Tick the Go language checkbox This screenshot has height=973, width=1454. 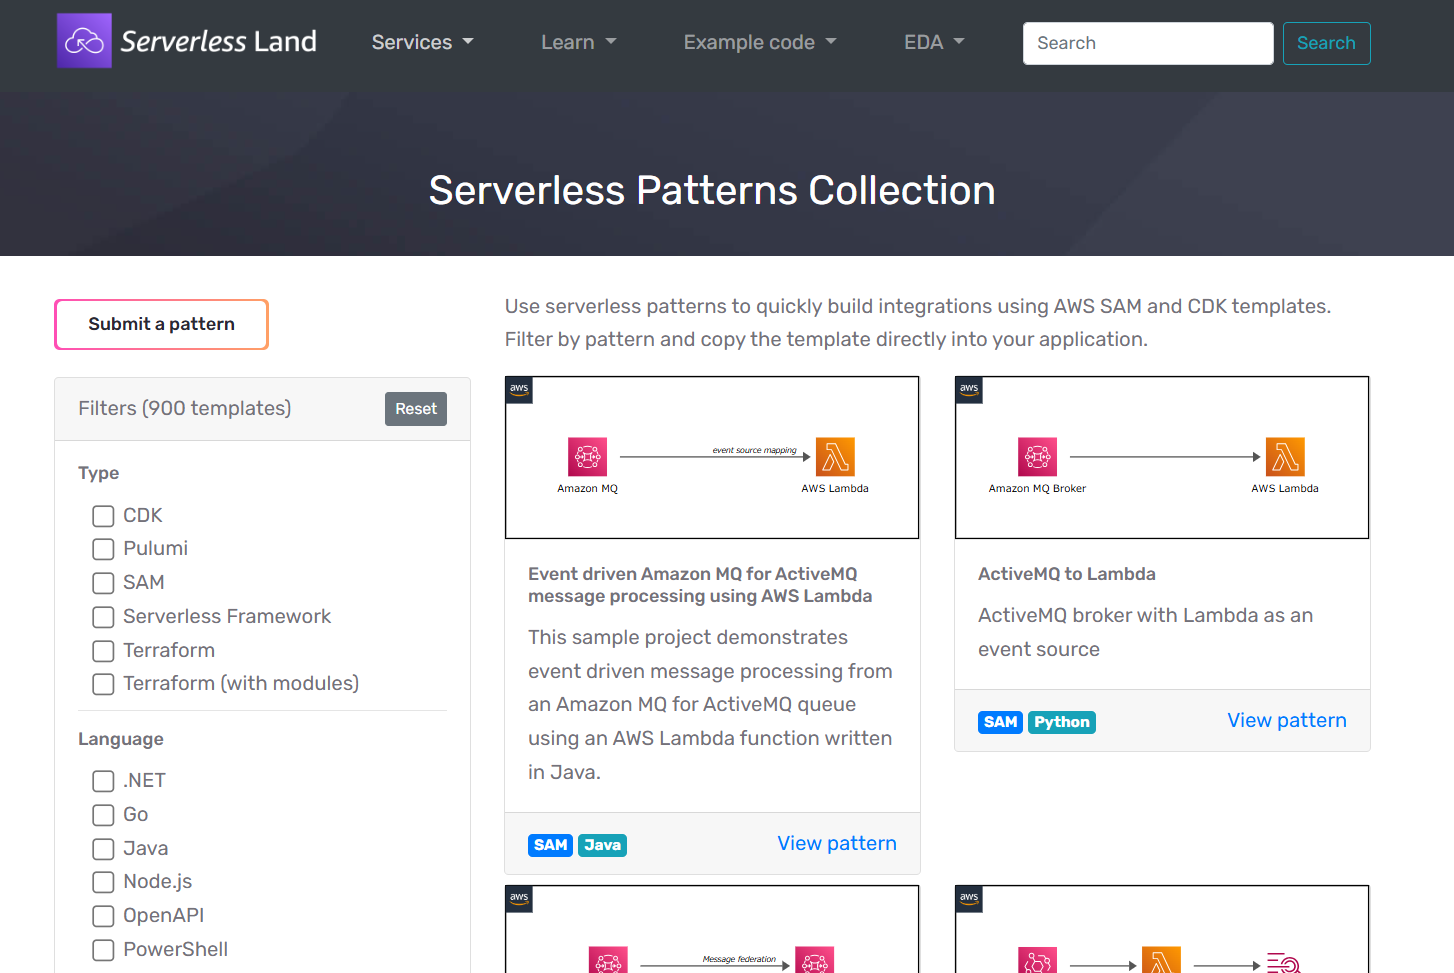point(103,815)
